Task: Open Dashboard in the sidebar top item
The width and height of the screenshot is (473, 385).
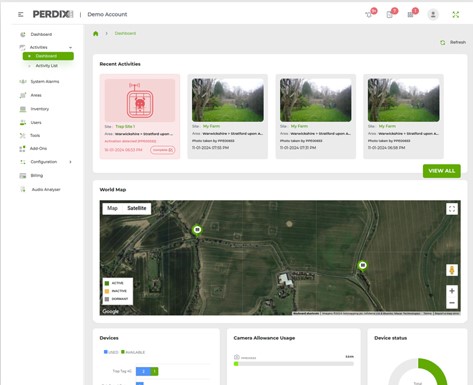Action: 41,34
